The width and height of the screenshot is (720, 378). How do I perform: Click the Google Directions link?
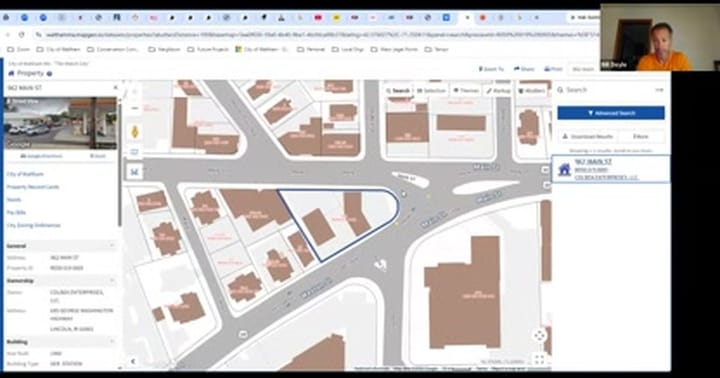(41, 156)
